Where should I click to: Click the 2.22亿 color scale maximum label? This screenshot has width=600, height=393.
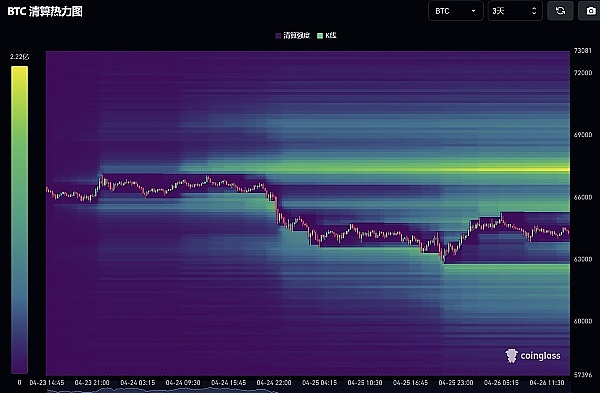(x=20, y=57)
